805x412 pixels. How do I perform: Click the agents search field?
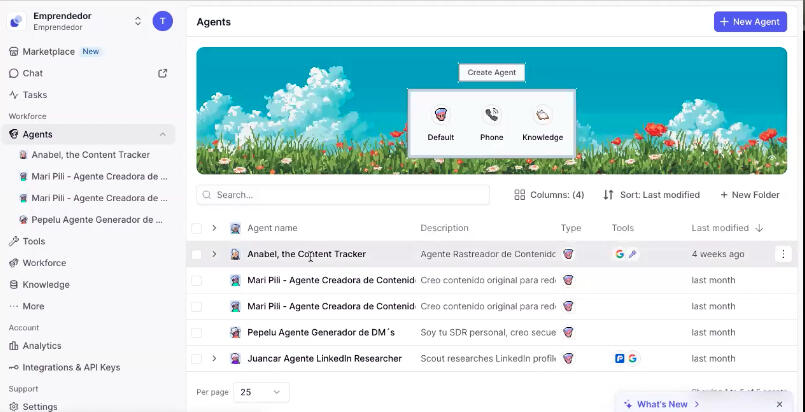(343, 195)
